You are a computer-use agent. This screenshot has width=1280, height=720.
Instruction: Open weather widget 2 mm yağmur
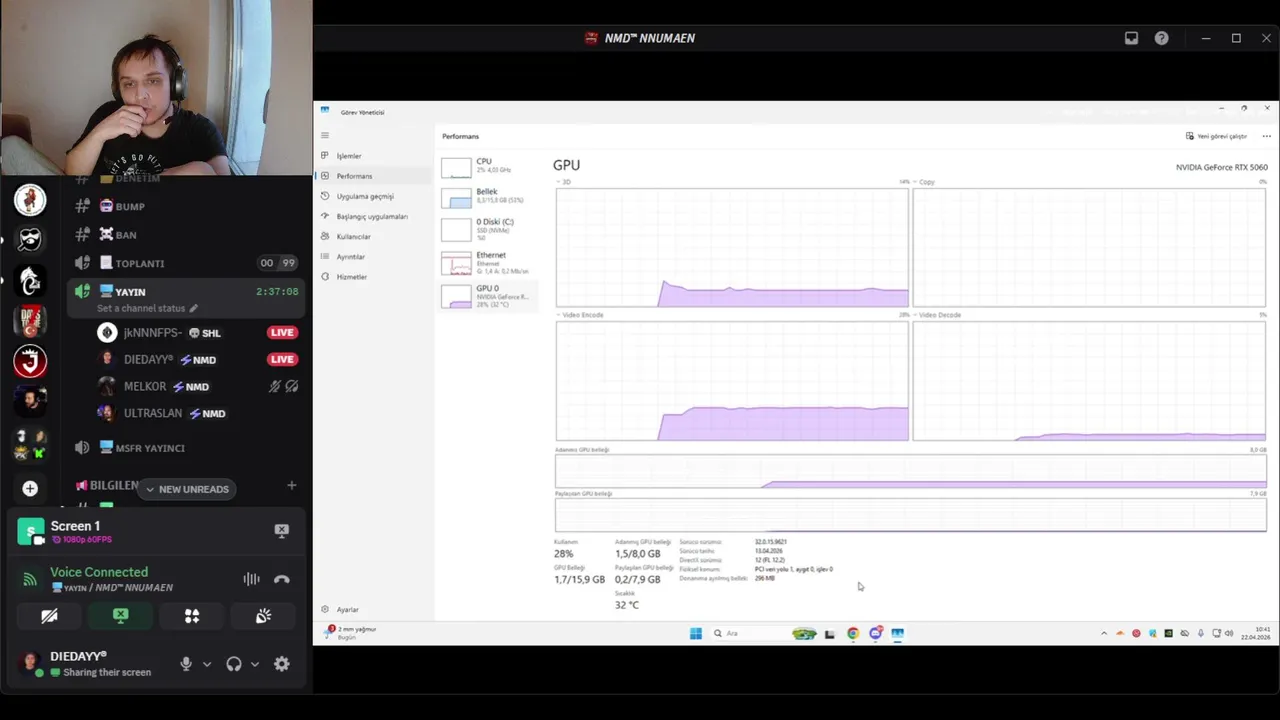point(350,632)
